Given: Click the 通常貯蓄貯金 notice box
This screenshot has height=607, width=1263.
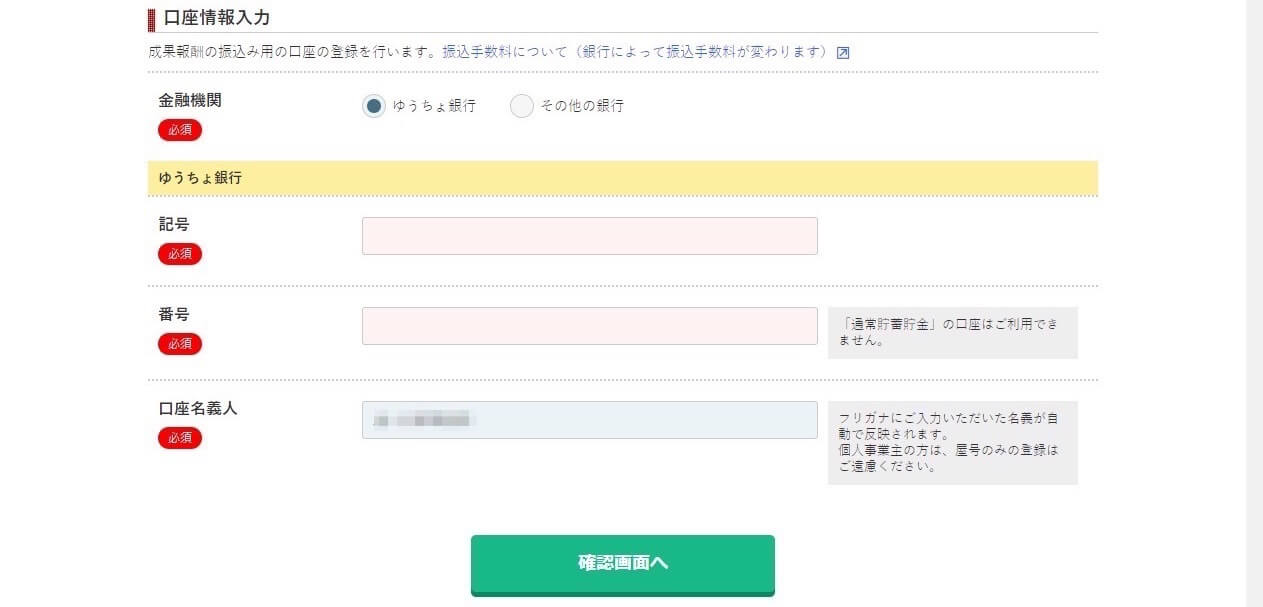Looking at the screenshot, I should [x=953, y=333].
